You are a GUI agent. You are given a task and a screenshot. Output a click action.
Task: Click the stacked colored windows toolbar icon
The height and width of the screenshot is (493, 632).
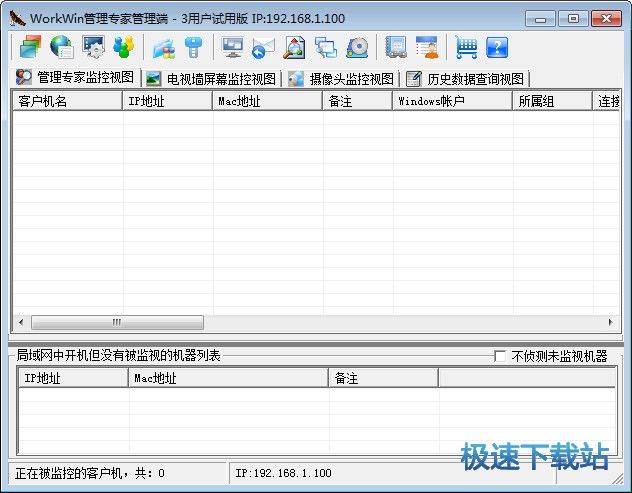[27, 46]
